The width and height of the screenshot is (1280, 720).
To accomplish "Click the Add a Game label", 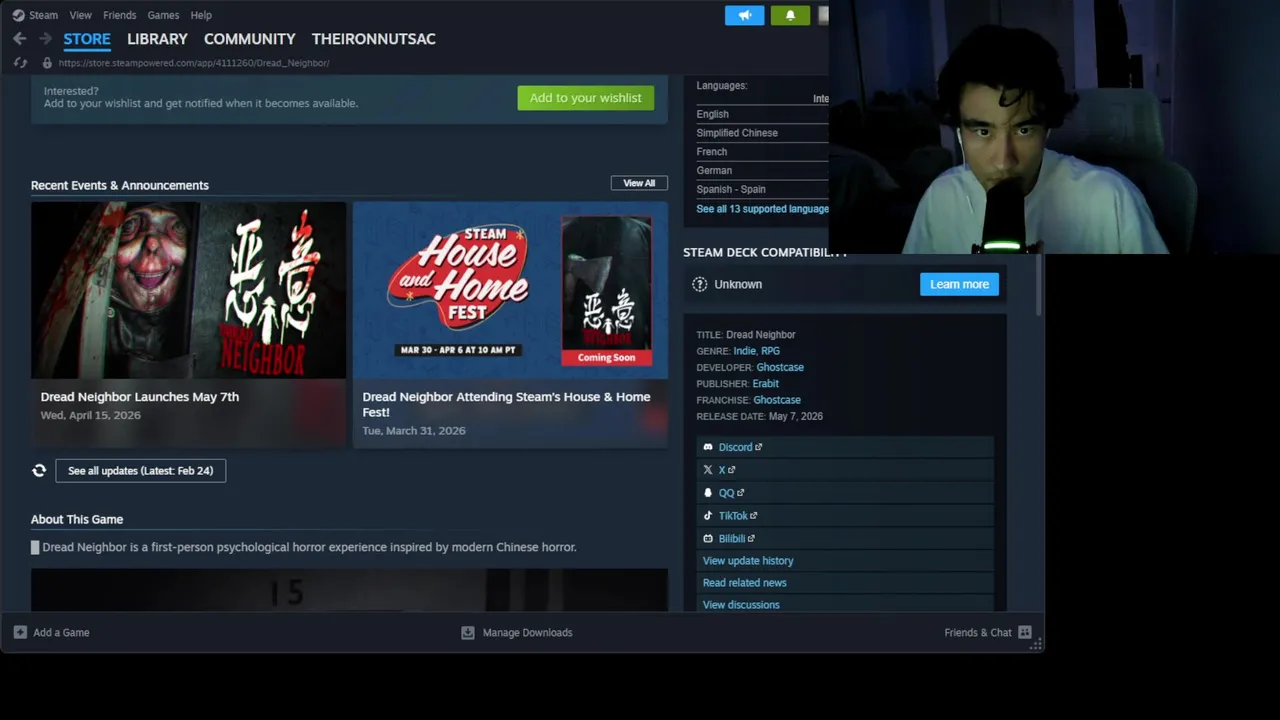I will click(x=61, y=632).
